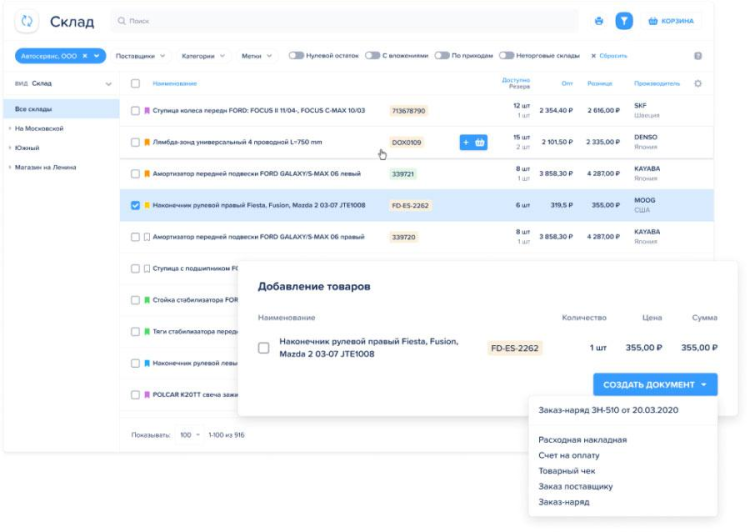Uncheck the selected Наконечник рулевой правый row
The width and height of the screenshot is (750, 532).
pyautogui.click(x=136, y=205)
